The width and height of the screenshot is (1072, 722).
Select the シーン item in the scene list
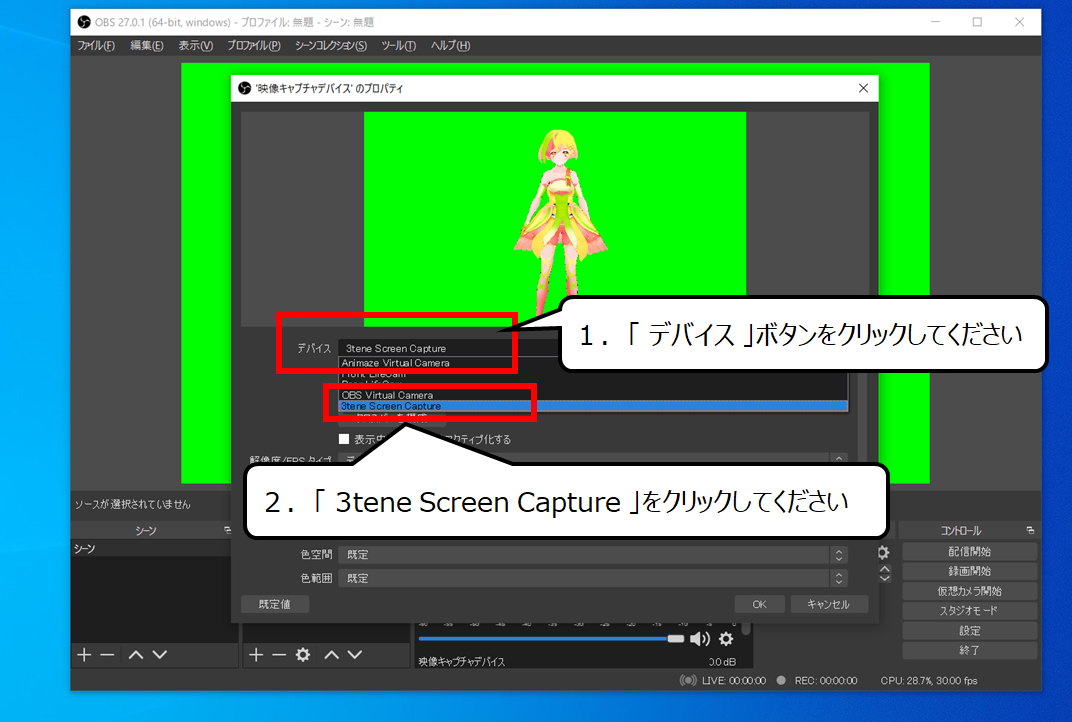click(x=152, y=549)
